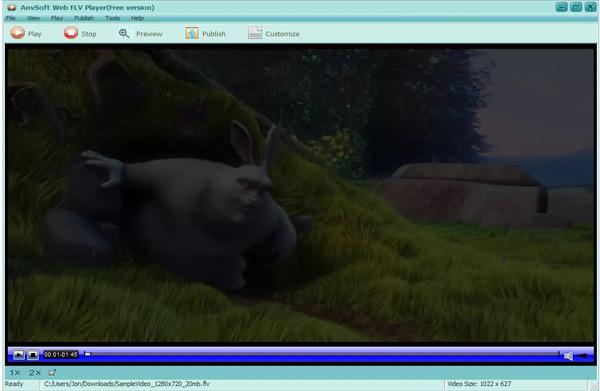Set video zoom to 1X
The width and height of the screenshot is (600, 391).
pyautogui.click(x=15, y=373)
